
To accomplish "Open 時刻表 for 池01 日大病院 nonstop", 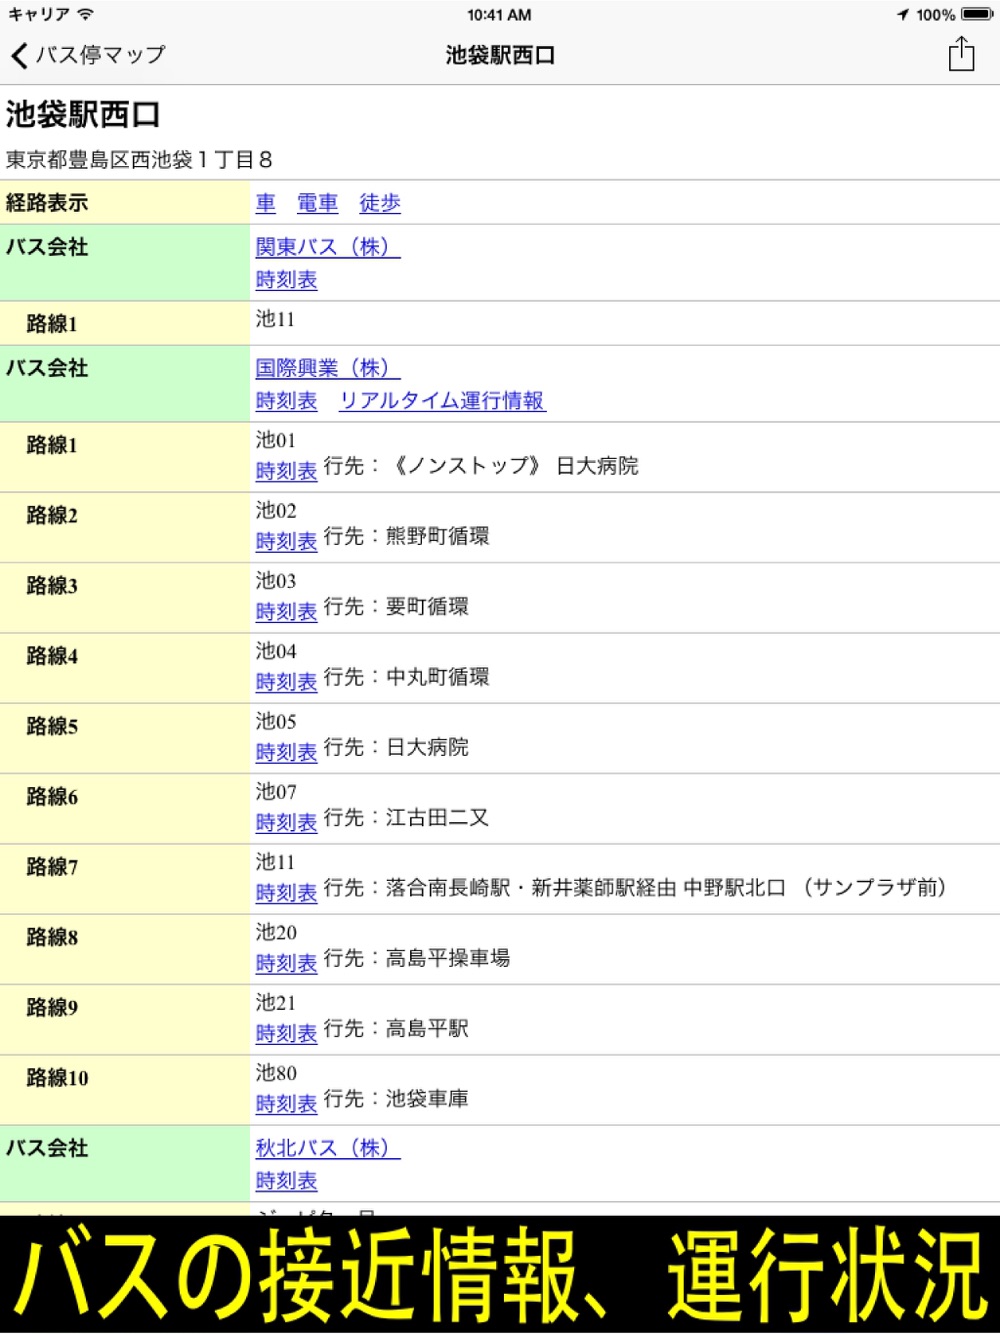I will point(286,471).
